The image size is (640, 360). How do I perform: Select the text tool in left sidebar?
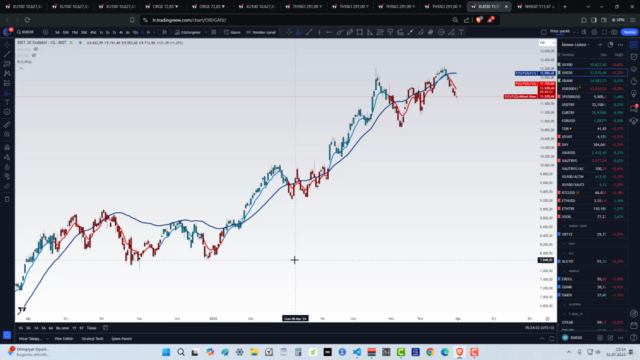[7, 102]
